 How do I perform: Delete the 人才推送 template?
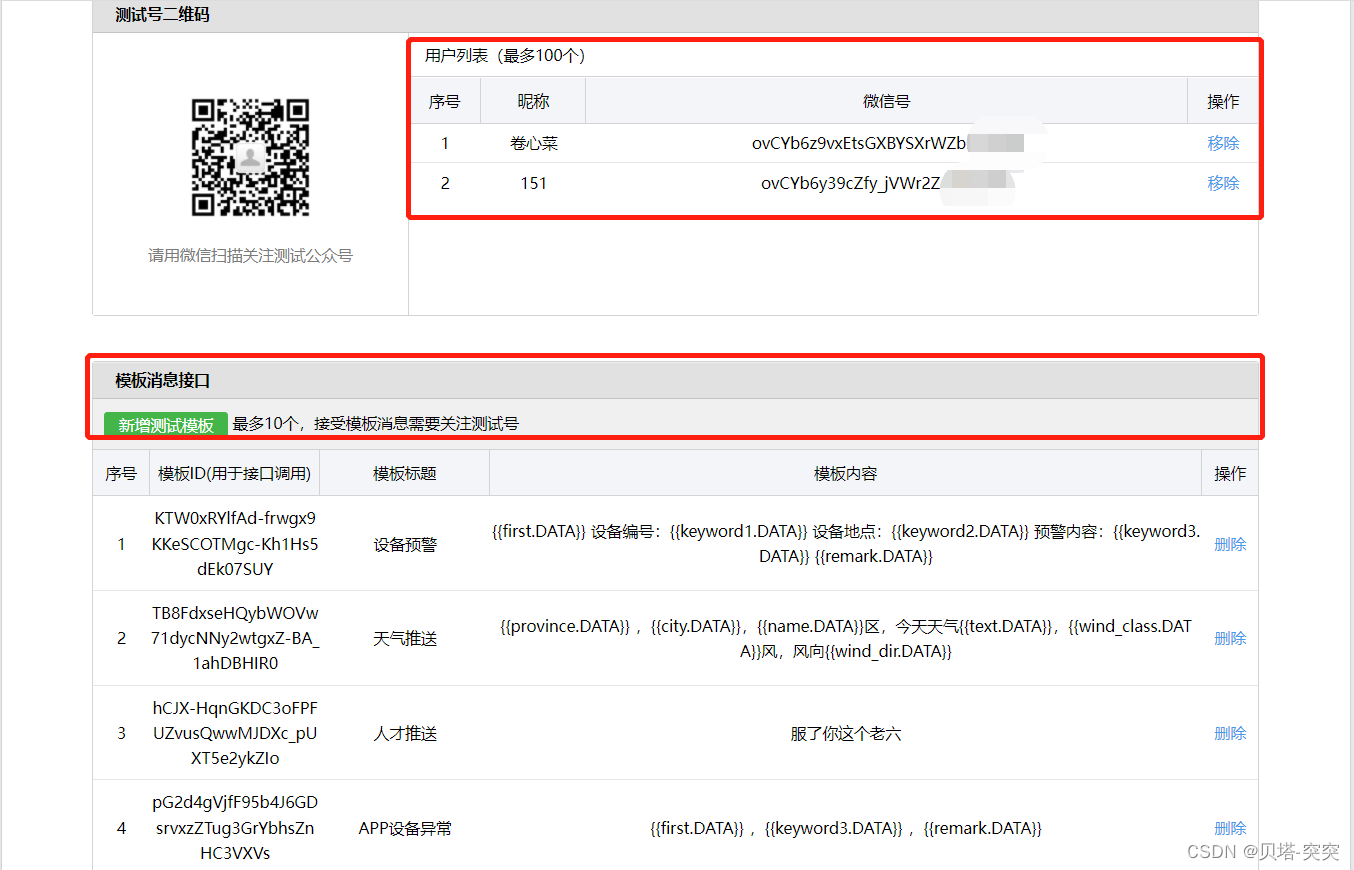coord(1230,733)
